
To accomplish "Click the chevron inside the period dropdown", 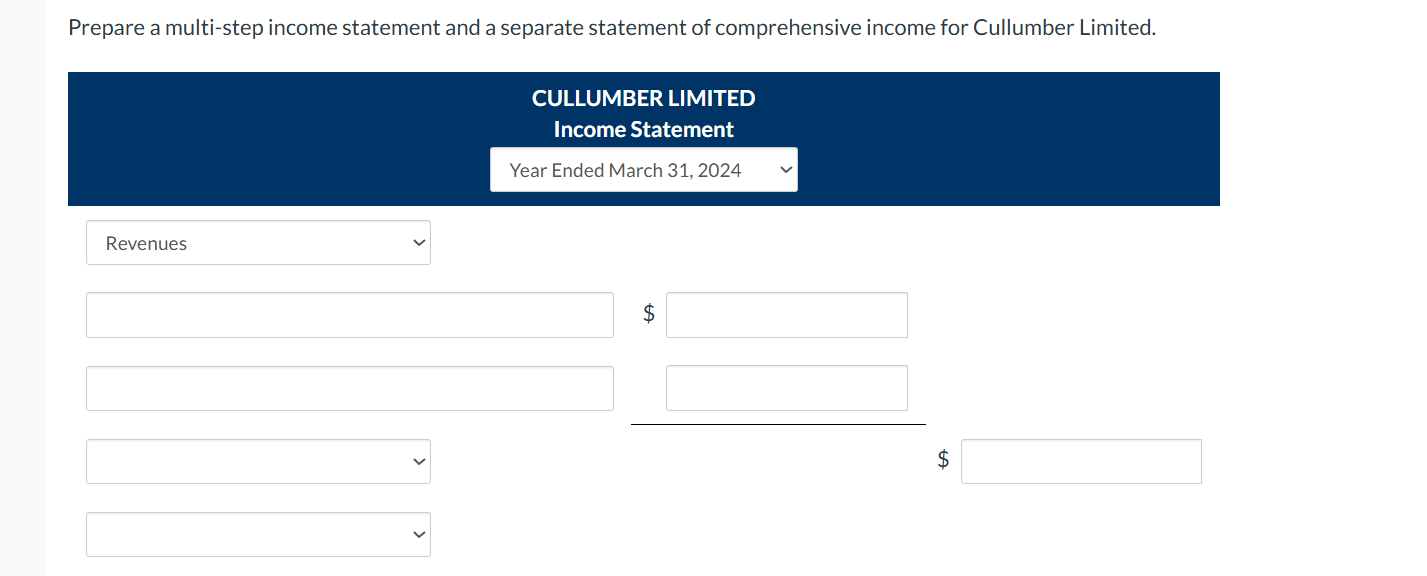I will coord(787,169).
